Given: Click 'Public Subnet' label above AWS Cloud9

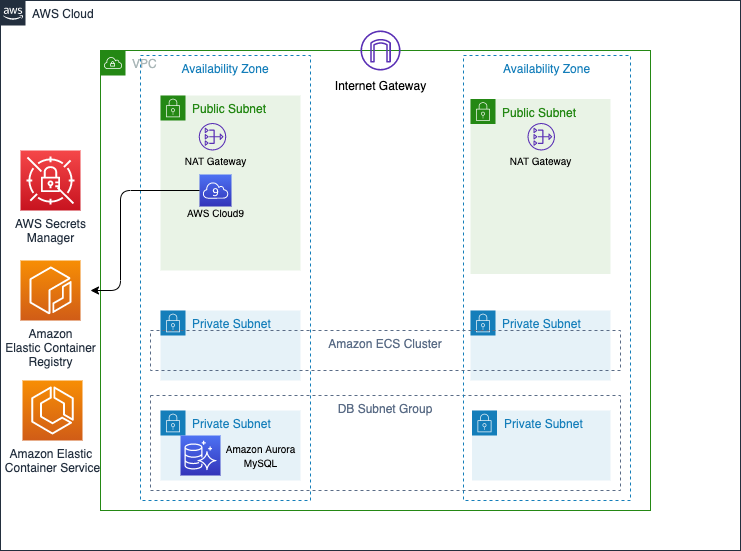Looking at the screenshot, I should point(229,109).
